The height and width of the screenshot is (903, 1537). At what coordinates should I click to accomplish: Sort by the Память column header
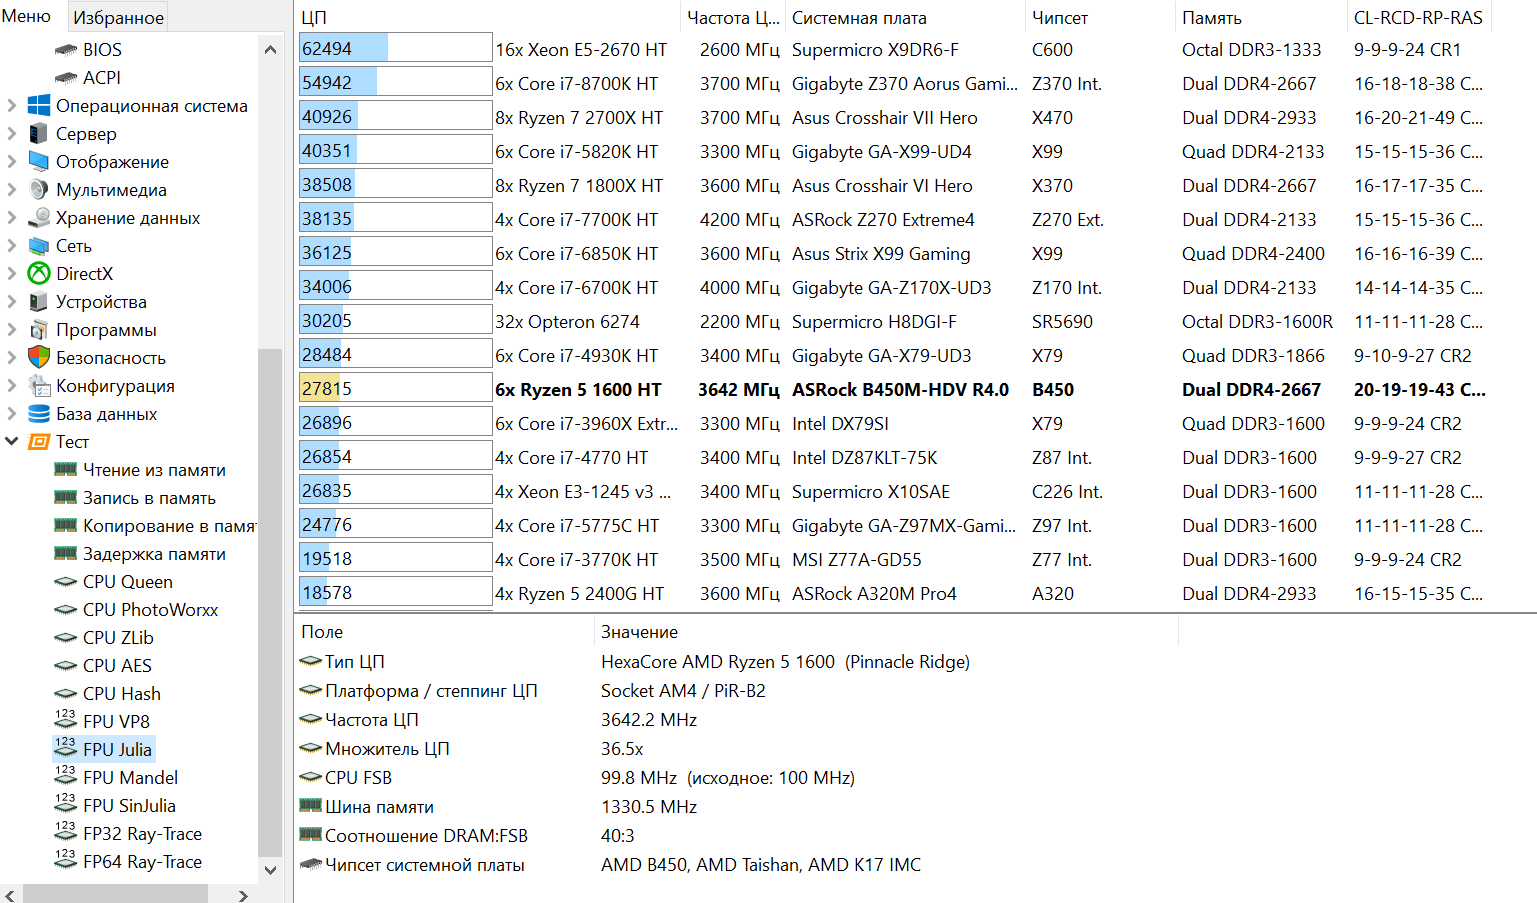pos(1262,18)
